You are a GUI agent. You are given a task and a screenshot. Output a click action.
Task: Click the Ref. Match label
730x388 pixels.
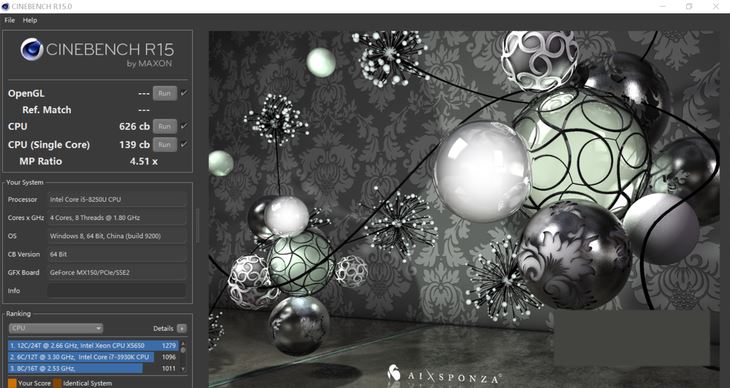coord(47,110)
